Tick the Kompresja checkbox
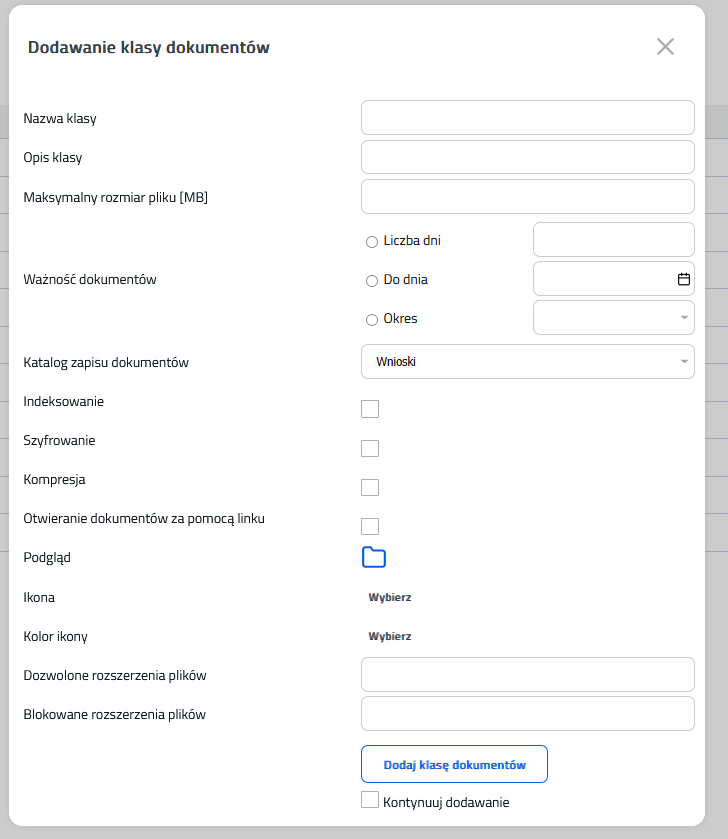This screenshot has width=728, height=839. coord(370,487)
